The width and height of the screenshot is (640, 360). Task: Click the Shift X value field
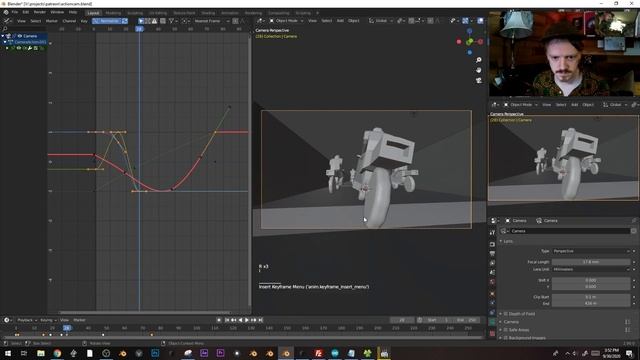point(591,280)
